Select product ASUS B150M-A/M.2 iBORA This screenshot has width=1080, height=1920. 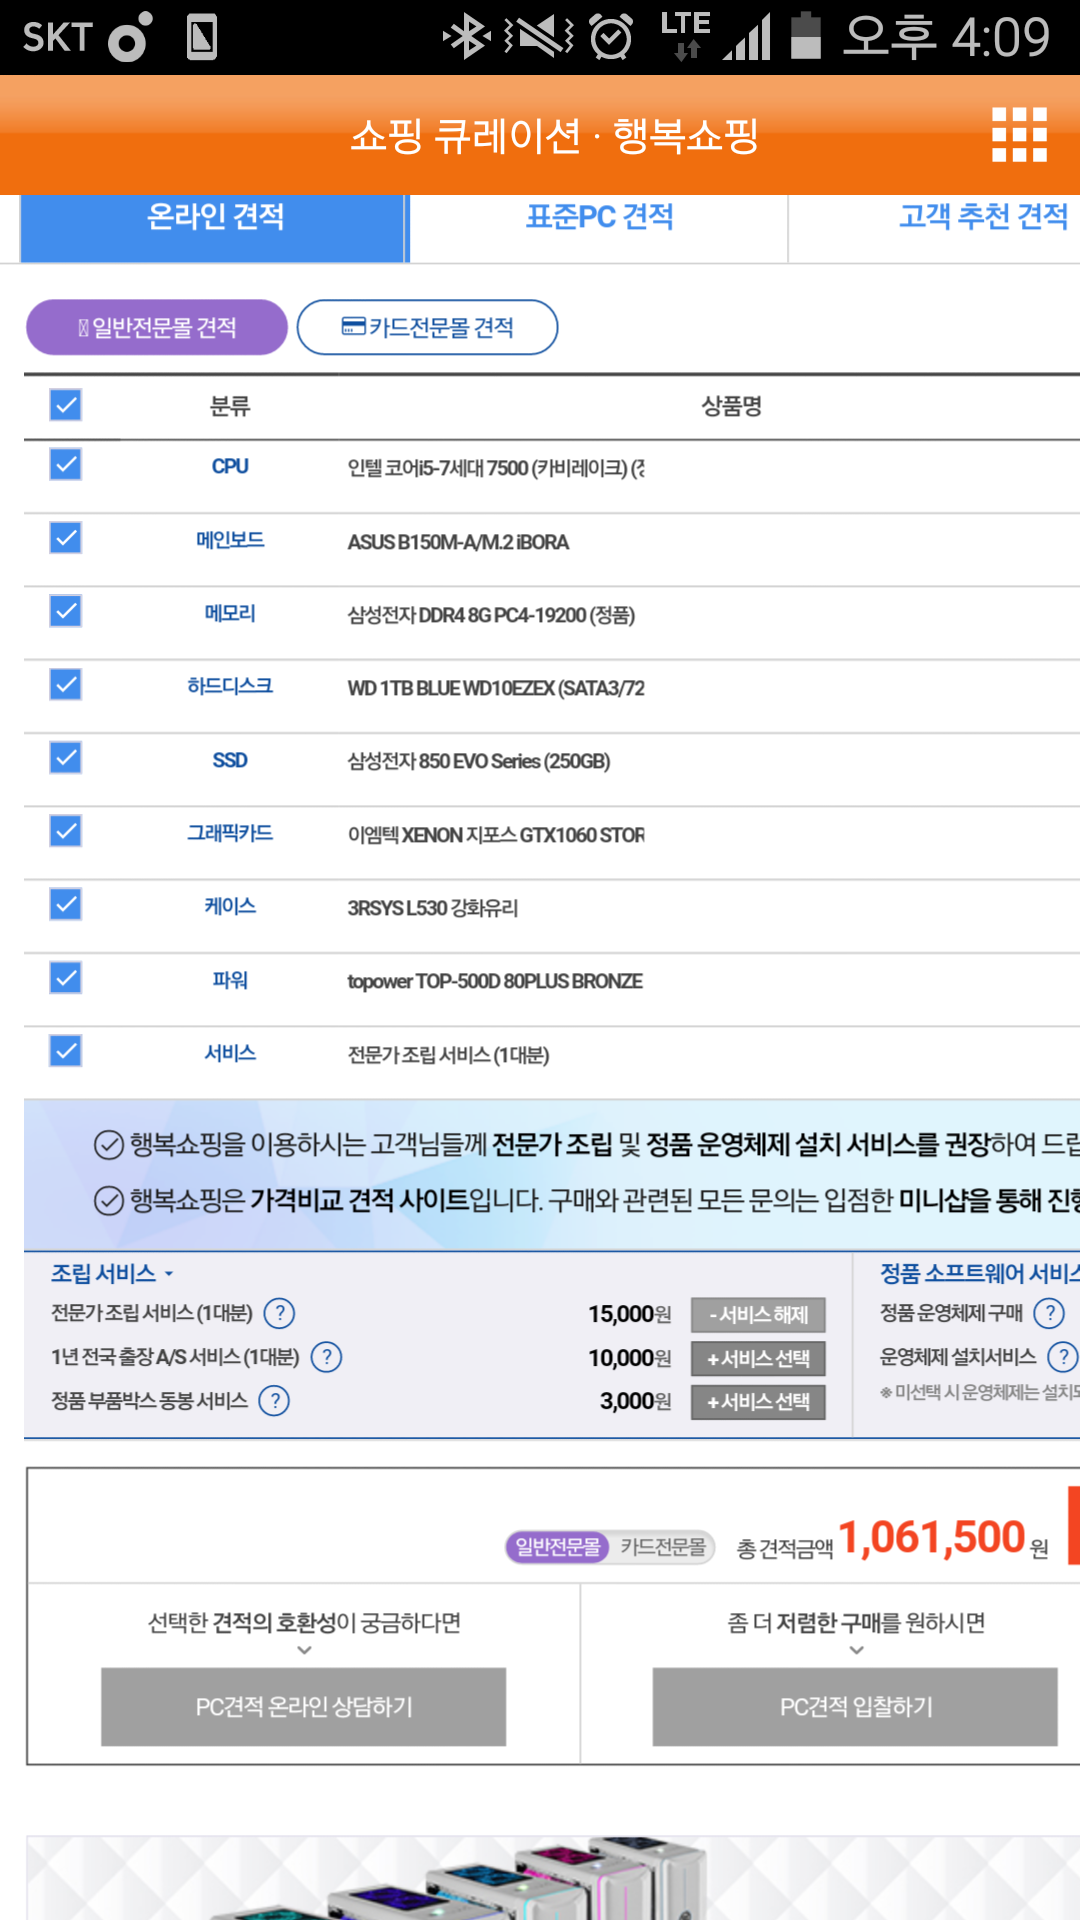pyautogui.click(x=458, y=542)
